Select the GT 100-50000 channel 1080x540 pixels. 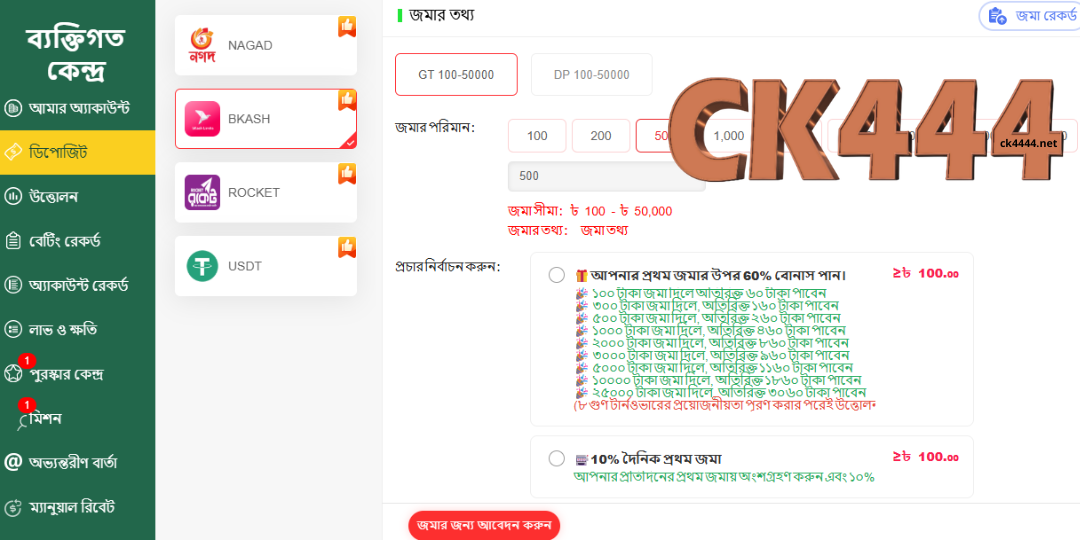[x=456, y=74]
